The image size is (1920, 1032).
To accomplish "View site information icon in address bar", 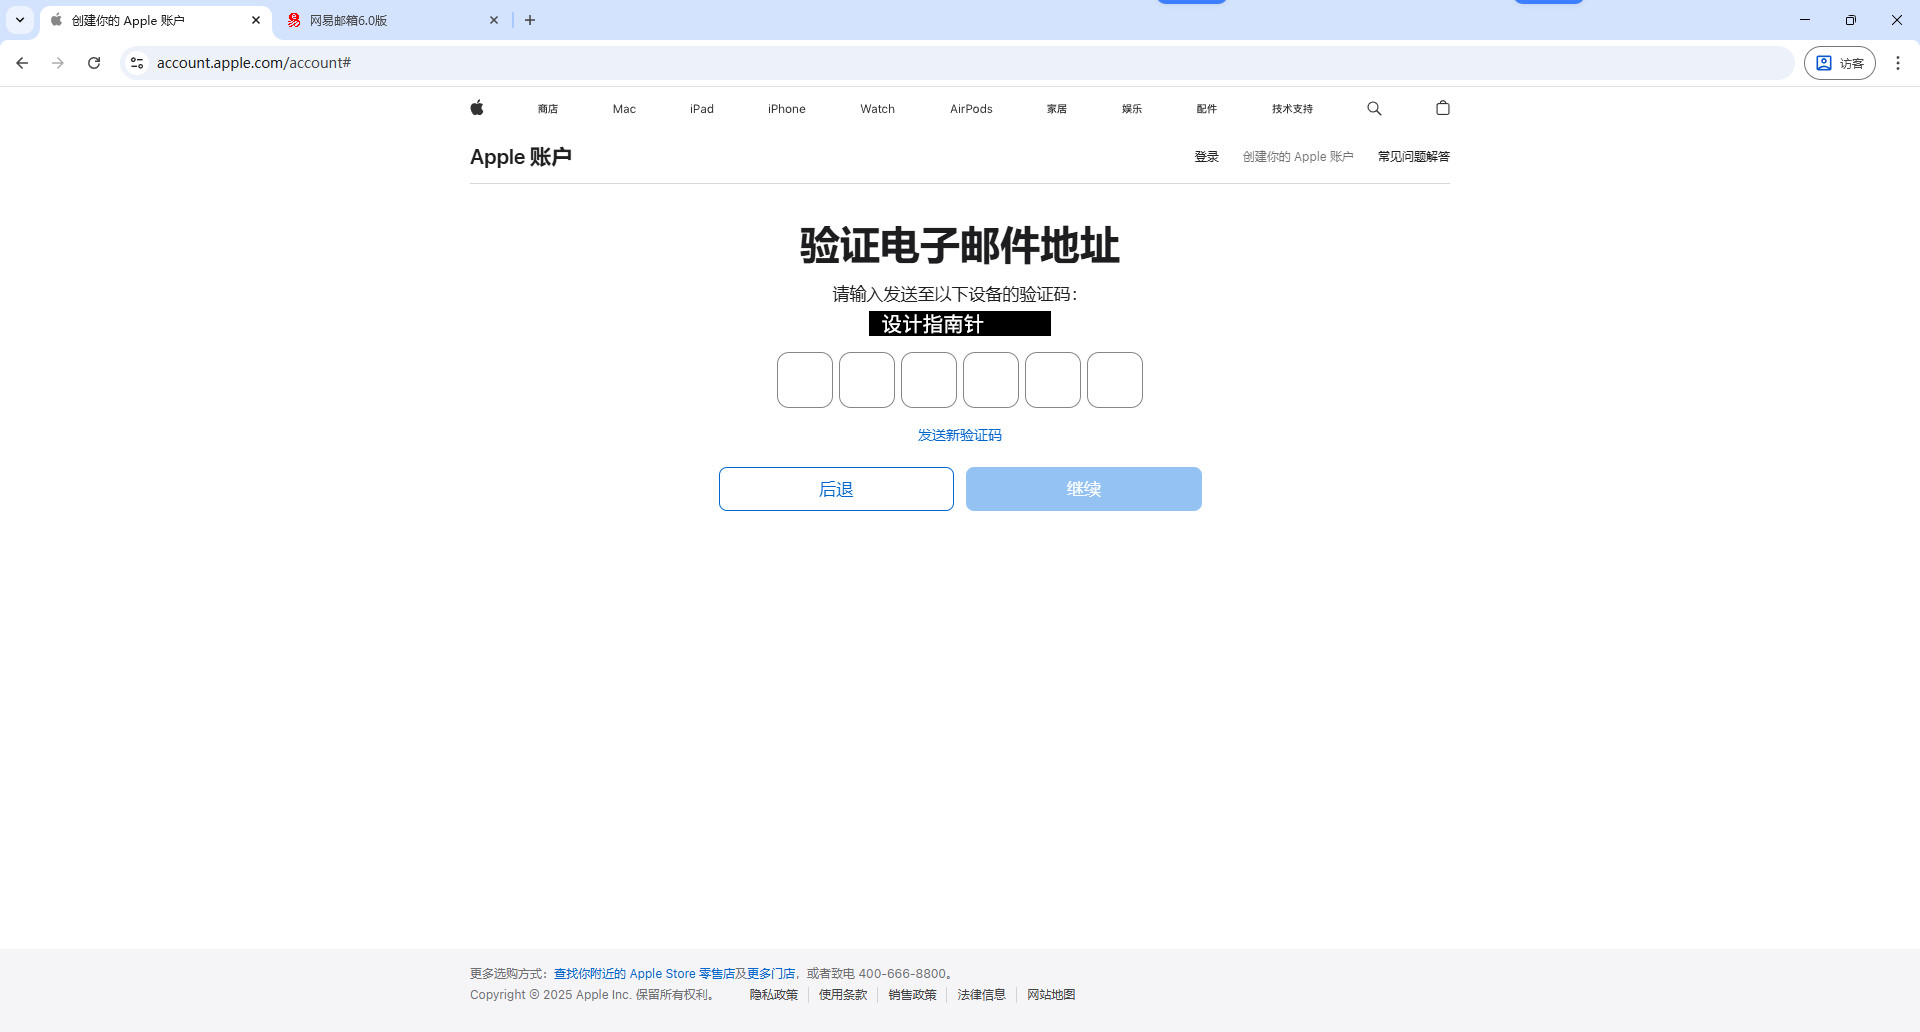I will click(137, 63).
